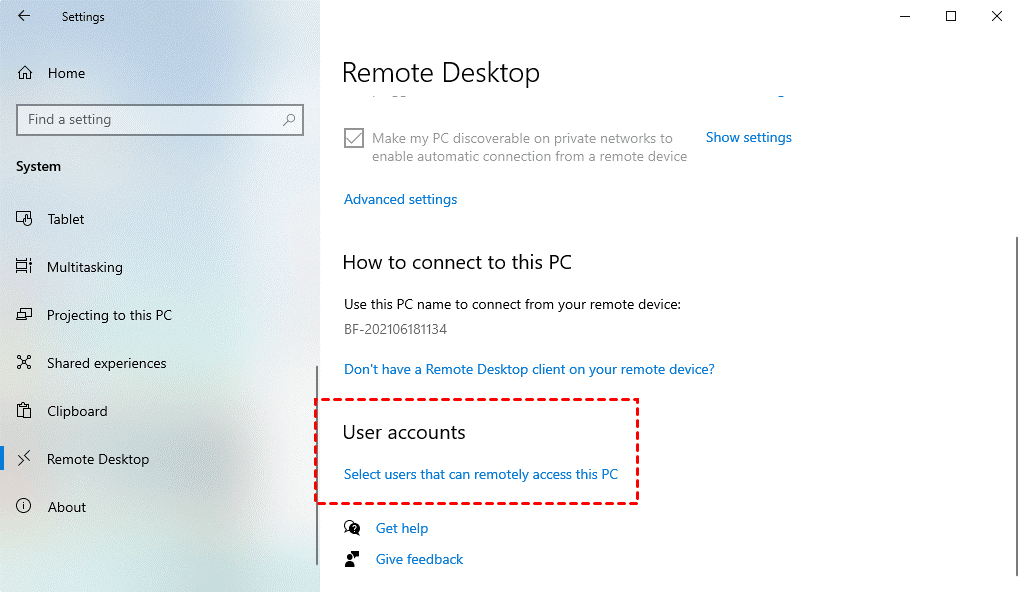Click the Multitasking icon
The height and width of the screenshot is (592, 1020).
[26, 267]
